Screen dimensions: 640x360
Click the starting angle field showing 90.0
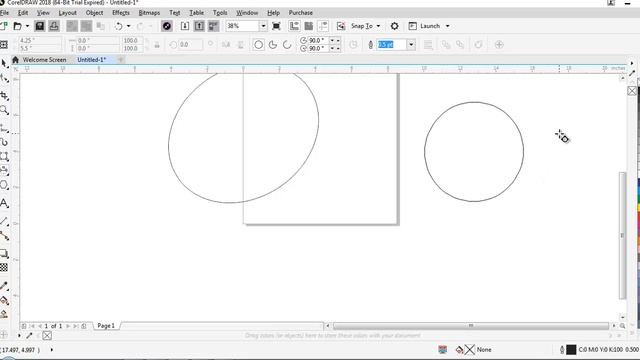click(x=318, y=40)
